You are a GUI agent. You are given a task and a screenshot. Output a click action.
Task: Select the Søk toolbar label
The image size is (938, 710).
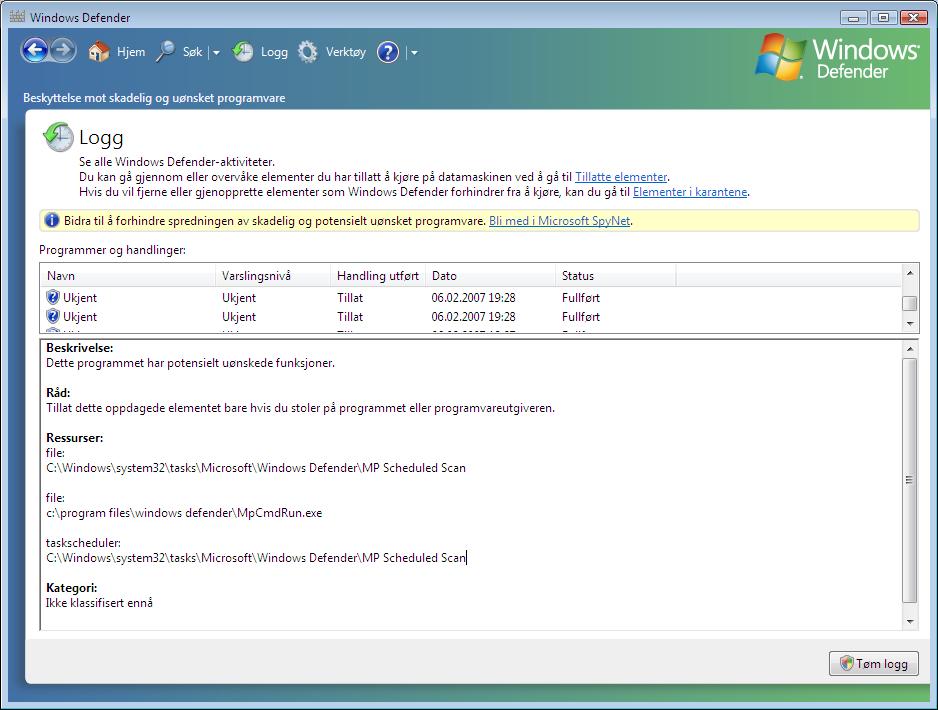coord(193,52)
